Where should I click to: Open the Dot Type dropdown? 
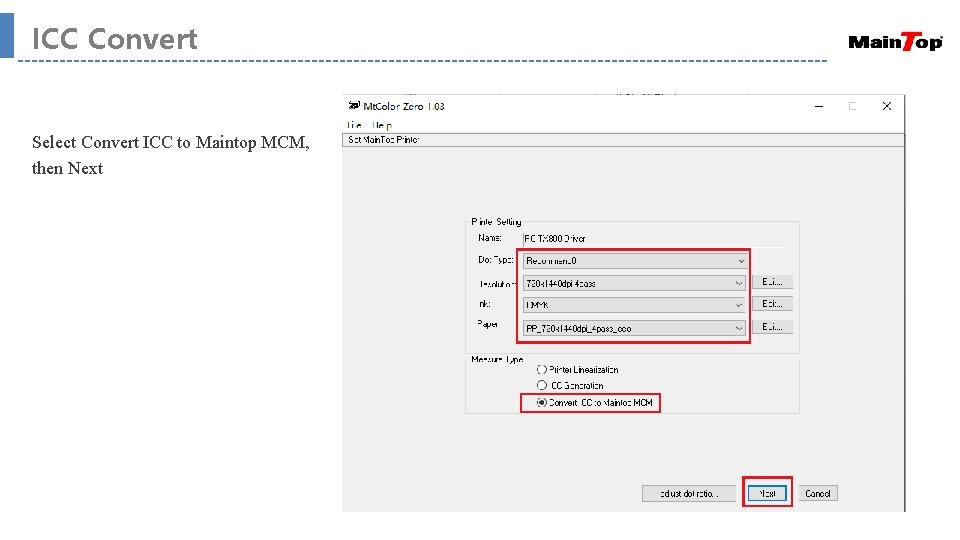[x=634, y=261]
